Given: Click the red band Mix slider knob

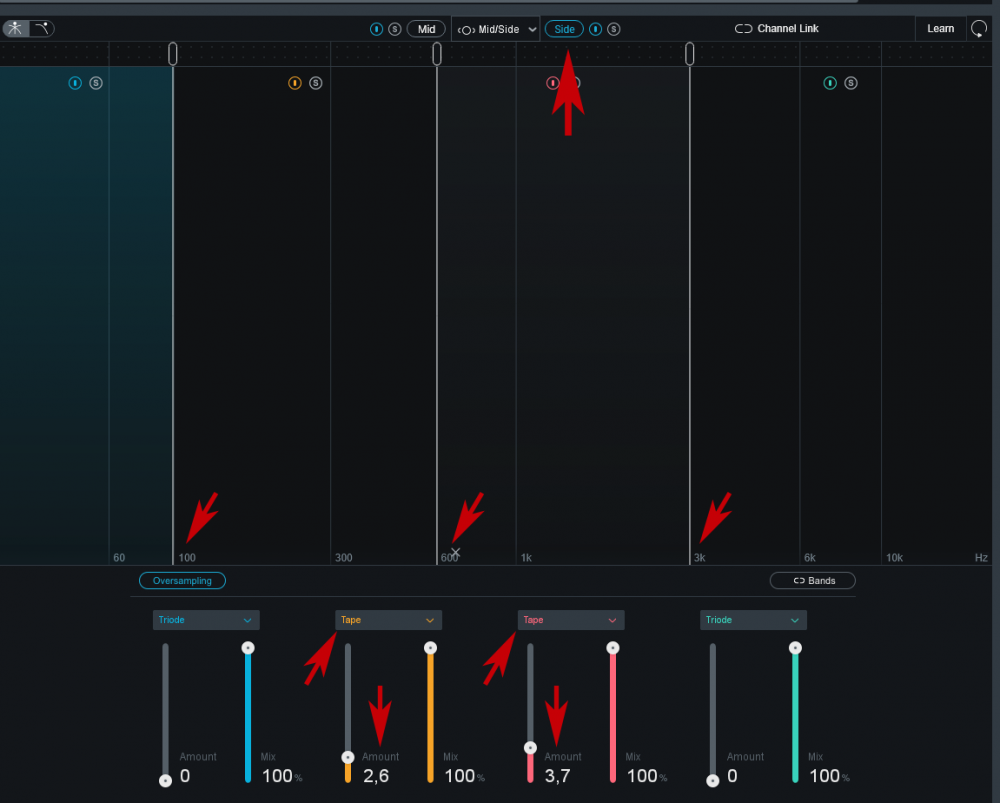Looking at the screenshot, I should tap(613, 648).
